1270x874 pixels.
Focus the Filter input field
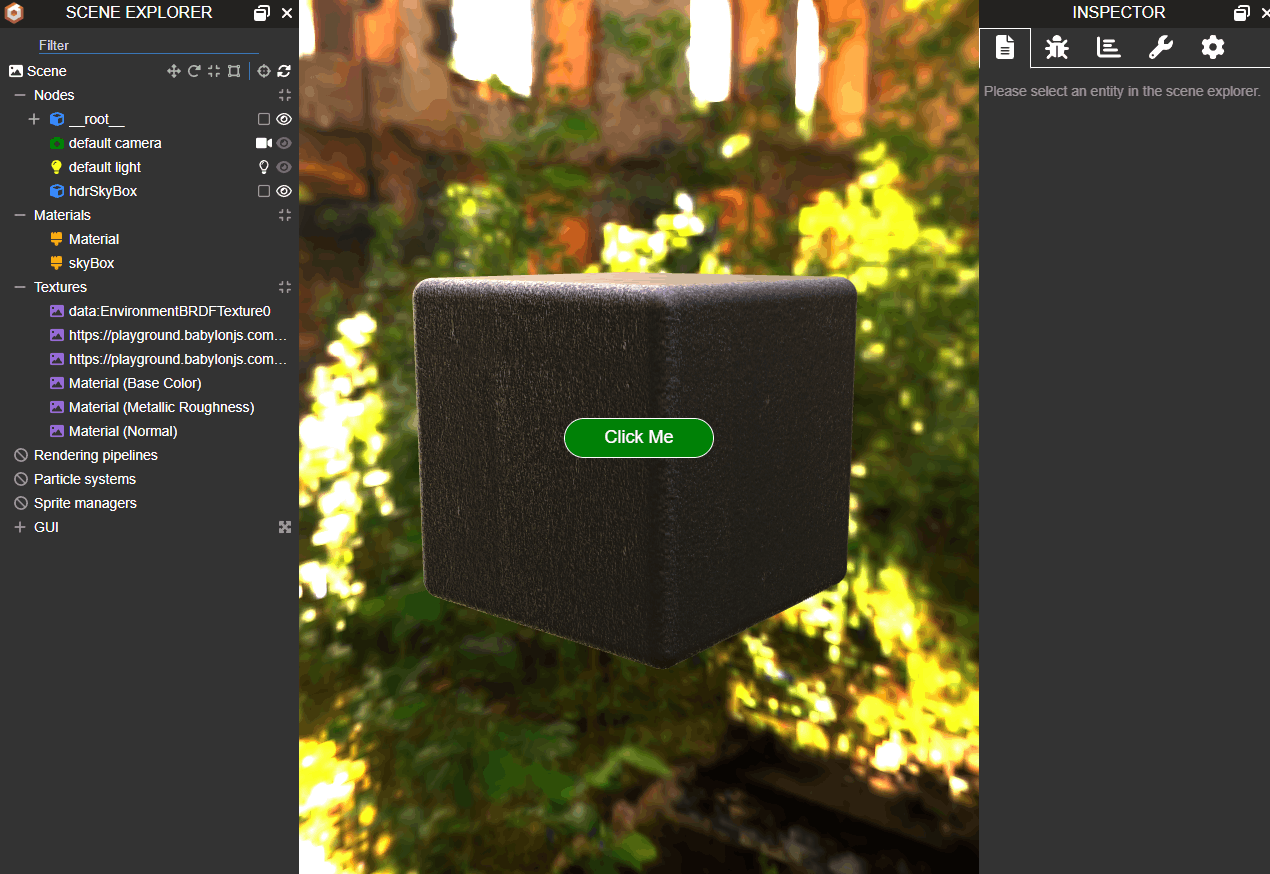[148, 45]
